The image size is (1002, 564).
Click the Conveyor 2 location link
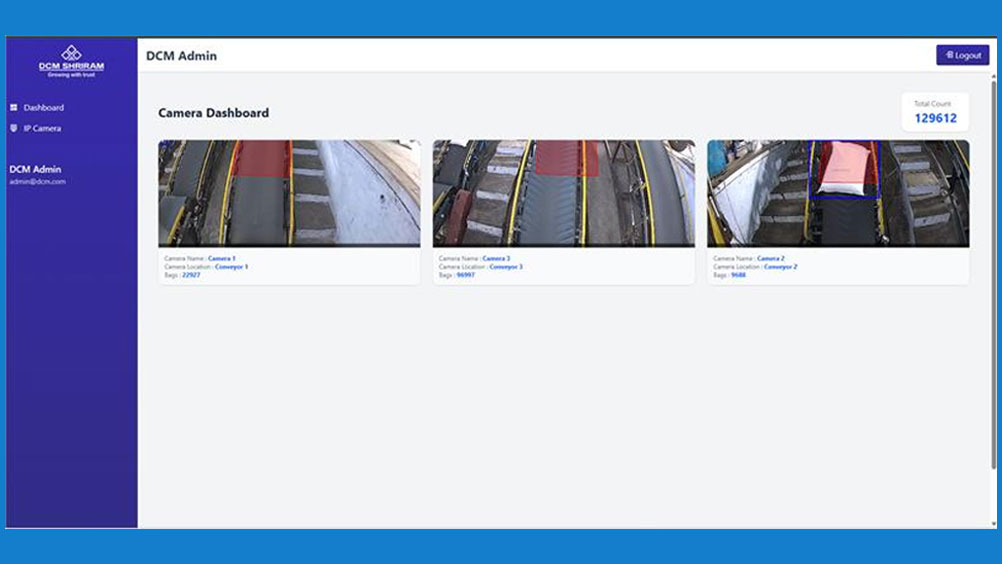pyautogui.click(x=780, y=267)
